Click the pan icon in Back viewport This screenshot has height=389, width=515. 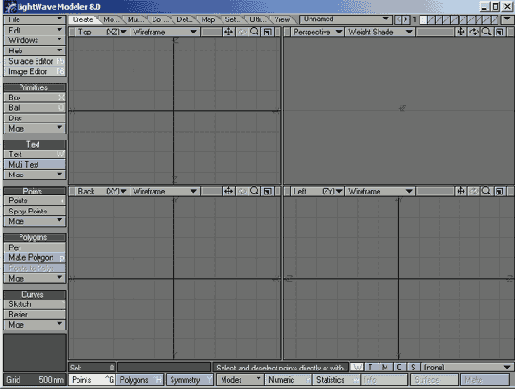click(x=228, y=191)
